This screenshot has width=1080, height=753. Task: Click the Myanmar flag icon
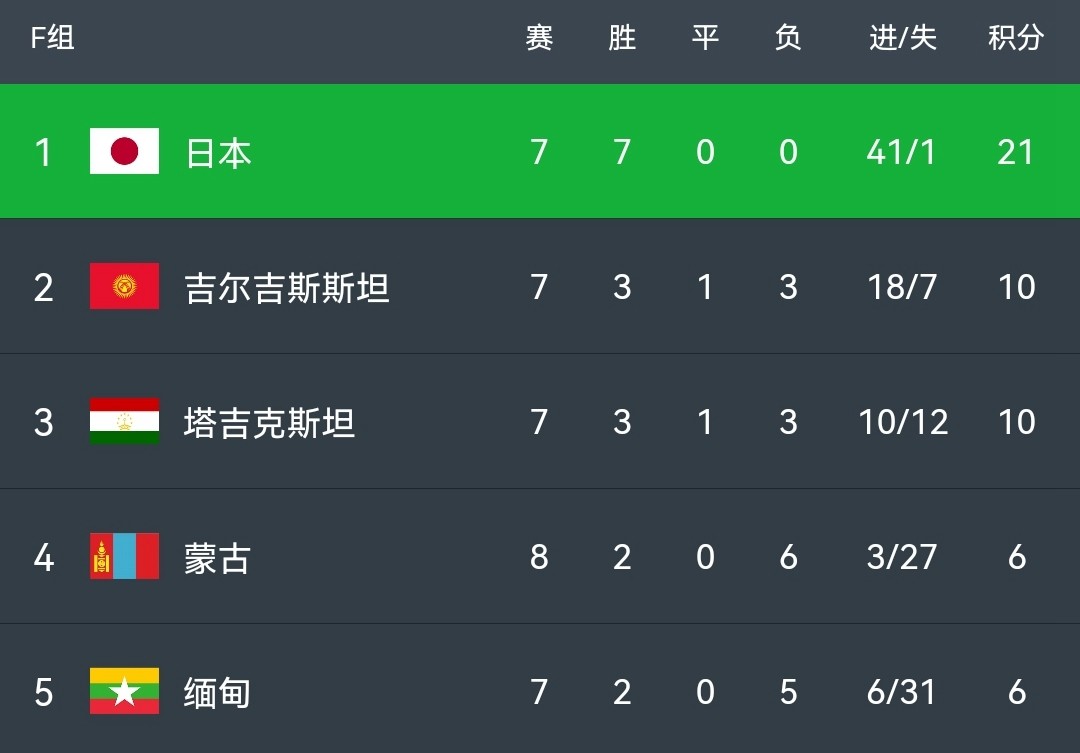tap(124, 691)
